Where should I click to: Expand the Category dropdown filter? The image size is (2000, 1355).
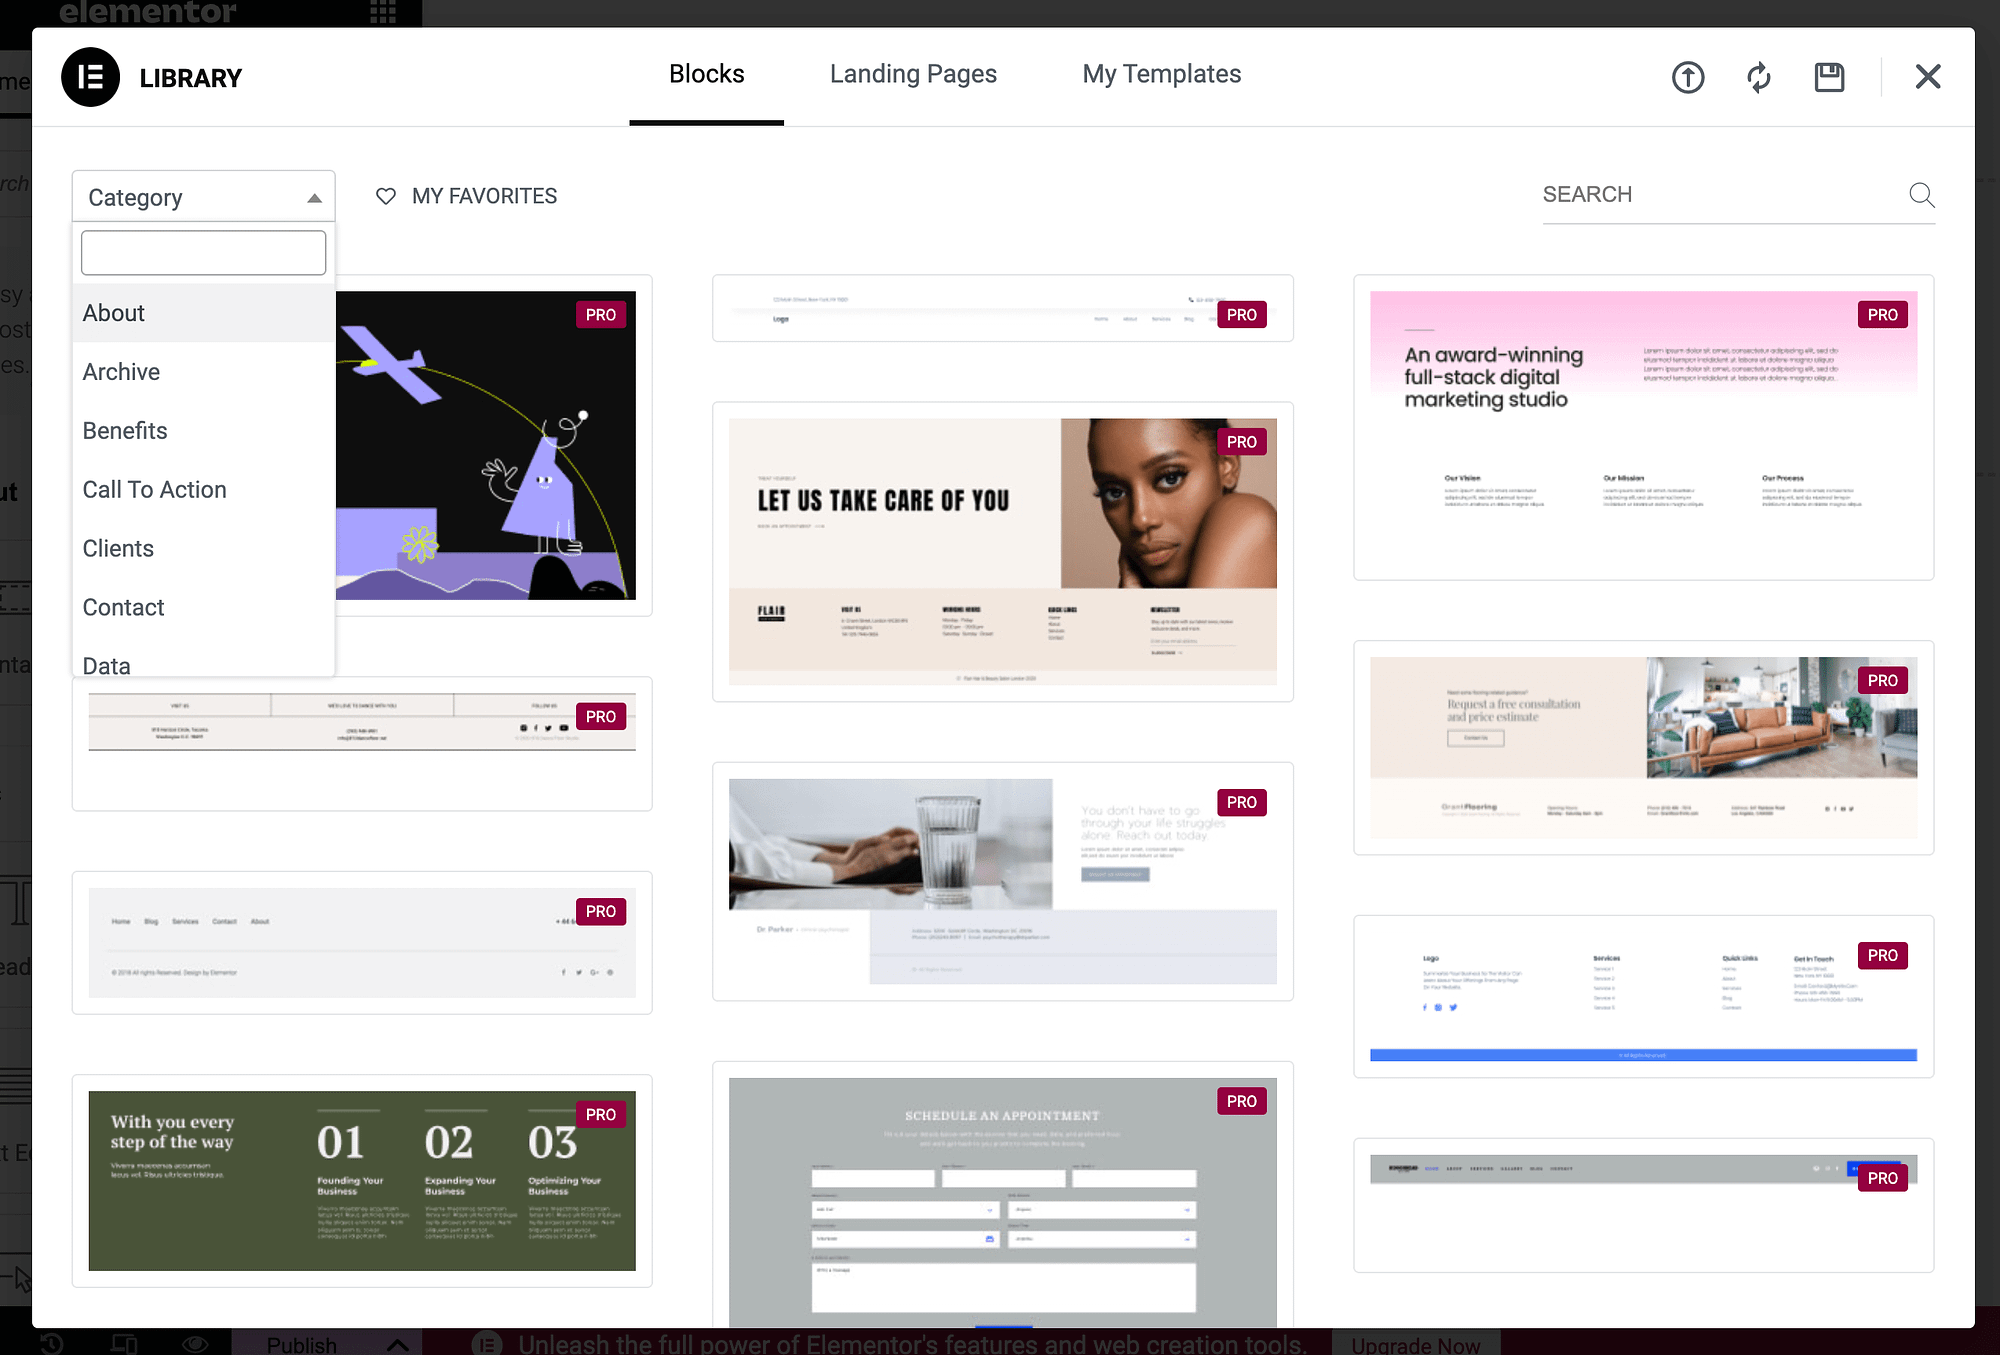[204, 195]
